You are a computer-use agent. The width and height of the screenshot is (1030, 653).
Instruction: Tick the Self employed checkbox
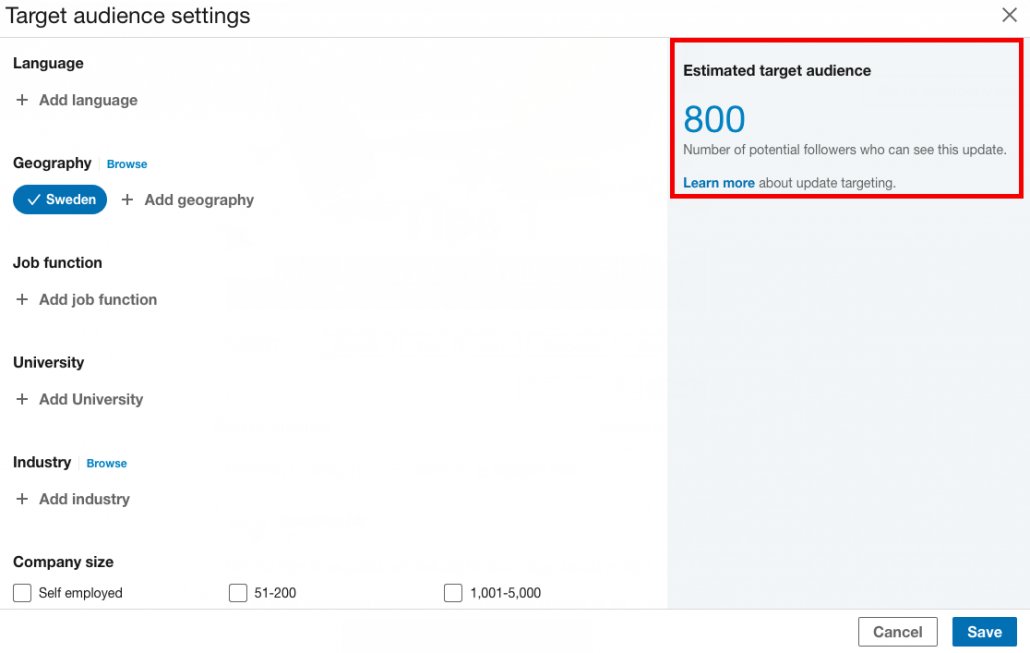coord(22,593)
